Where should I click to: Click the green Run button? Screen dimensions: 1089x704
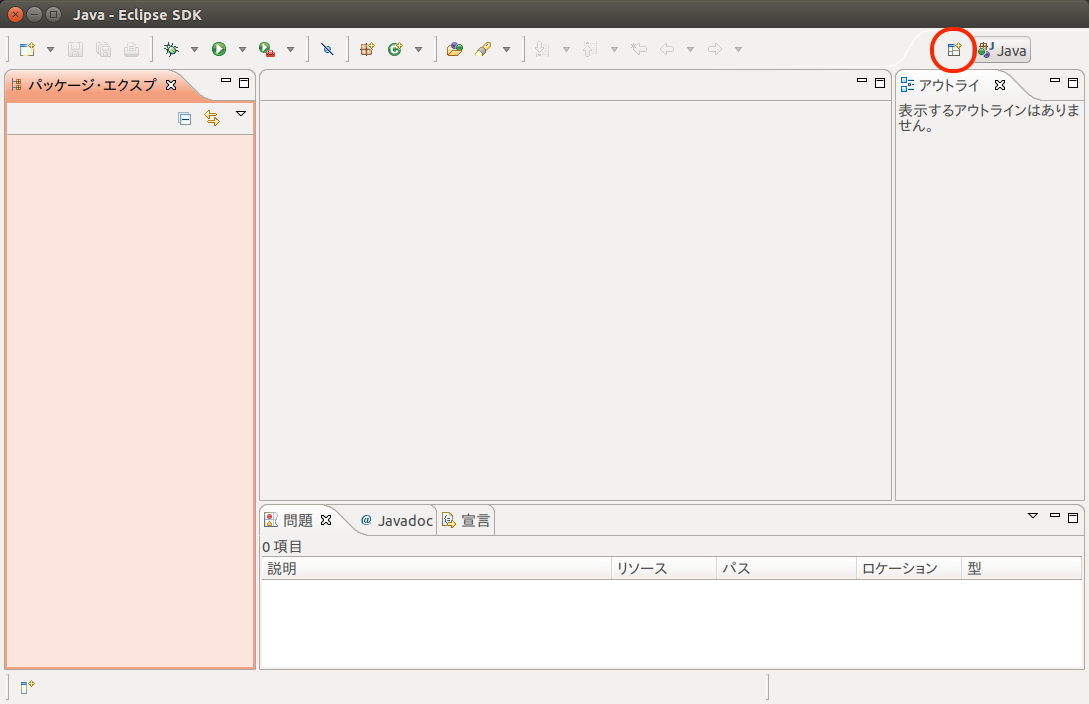219,49
